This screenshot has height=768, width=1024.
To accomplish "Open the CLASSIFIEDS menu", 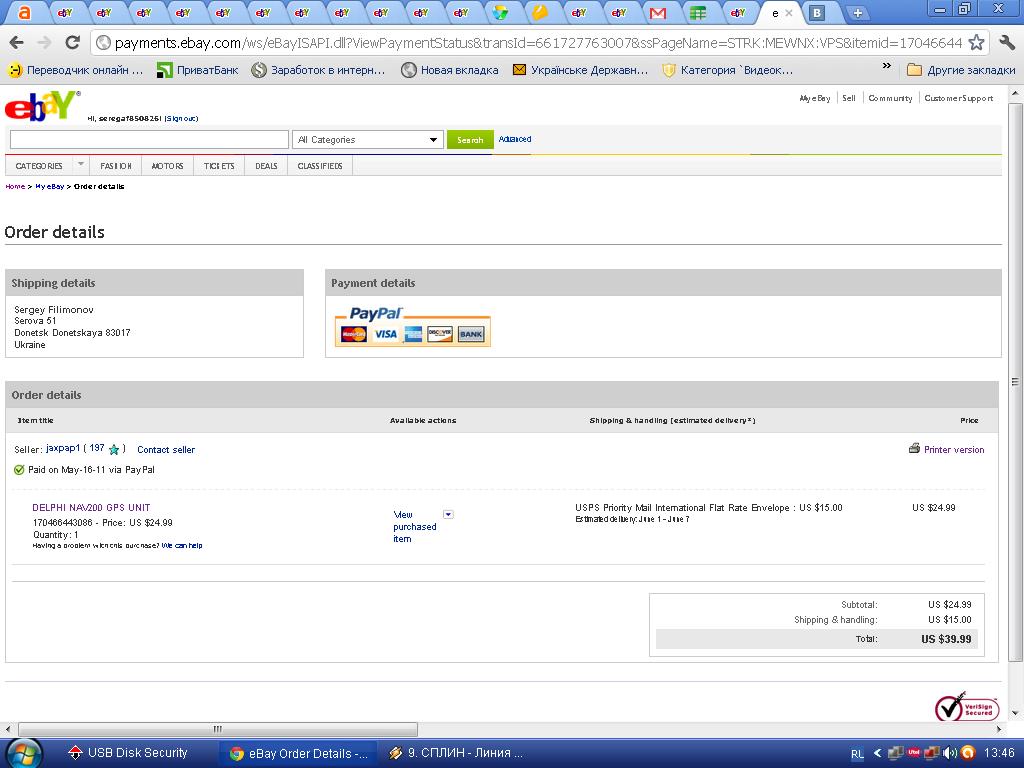I will point(320,166).
